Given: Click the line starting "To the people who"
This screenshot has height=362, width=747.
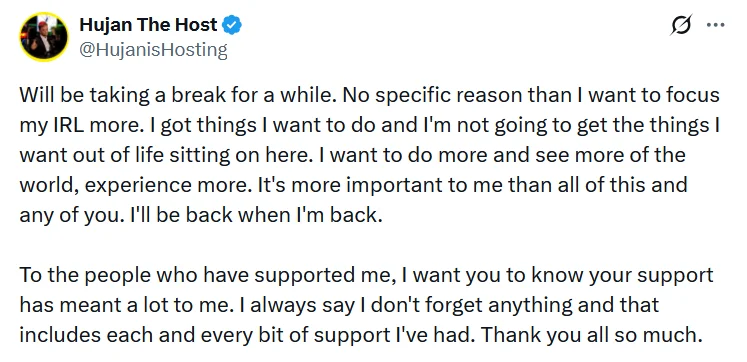Looking at the screenshot, I should pyautogui.click(x=366, y=275).
